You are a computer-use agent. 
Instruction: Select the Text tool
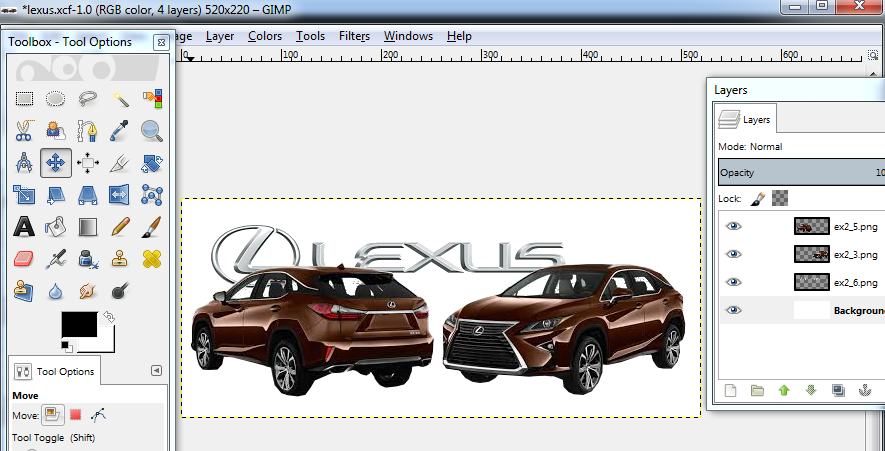tap(23, 227)
